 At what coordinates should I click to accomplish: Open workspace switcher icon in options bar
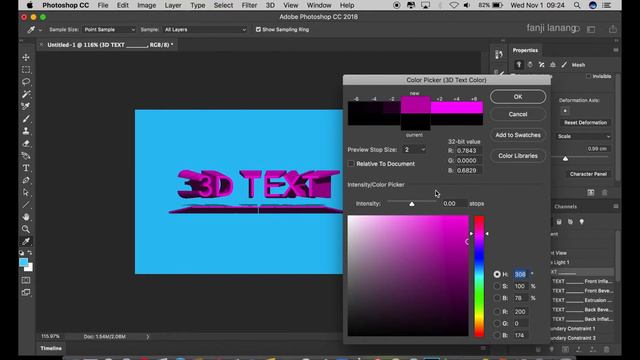[591, 29]
